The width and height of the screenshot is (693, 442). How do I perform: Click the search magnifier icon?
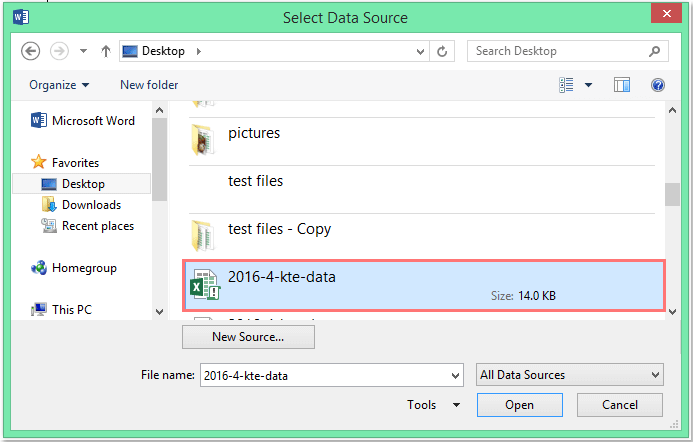point(655,51)
